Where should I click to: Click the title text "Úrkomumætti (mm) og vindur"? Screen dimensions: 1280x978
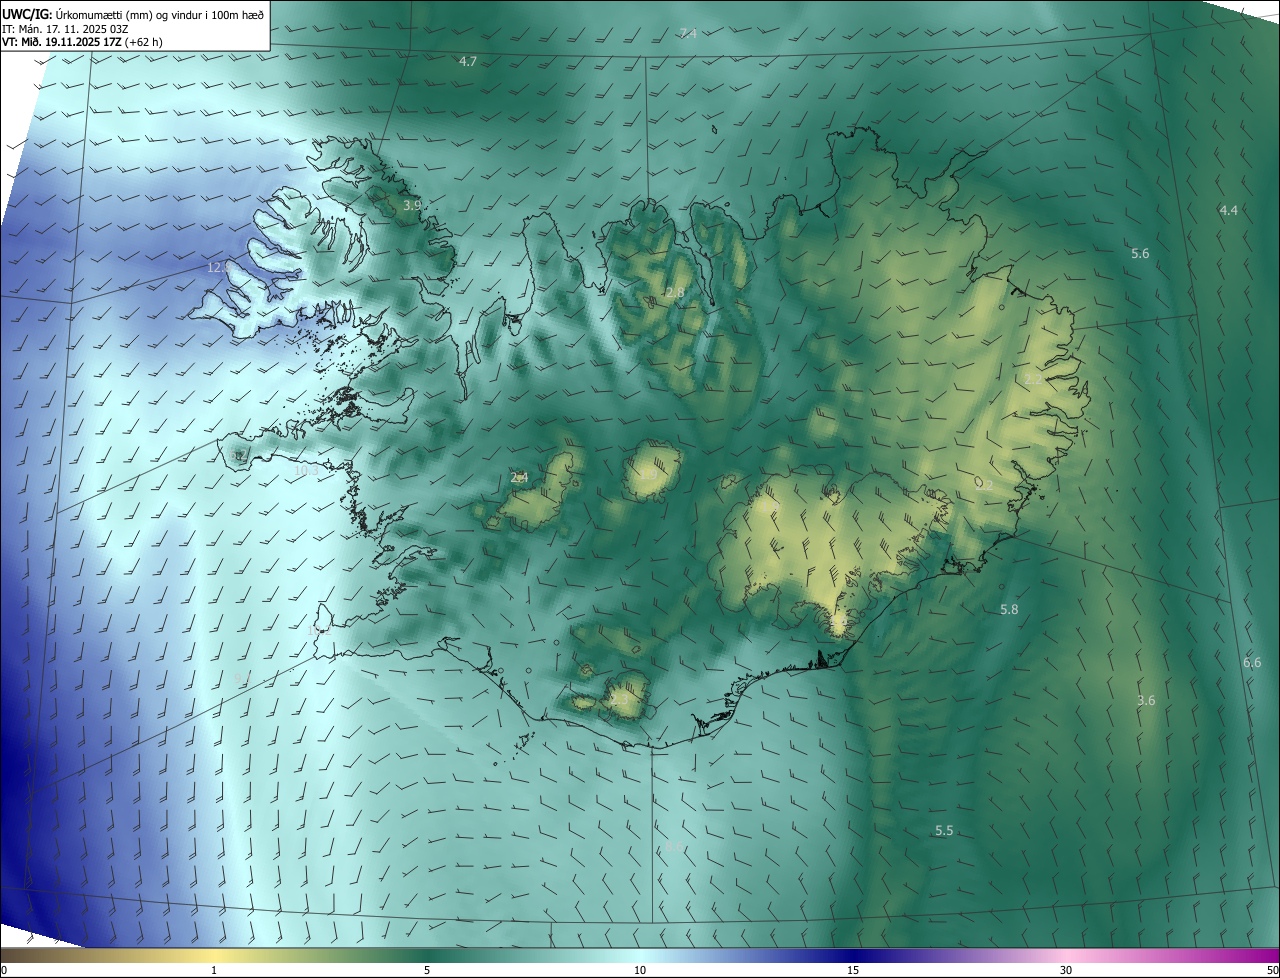pyautogui.click(x=130, y=13)
